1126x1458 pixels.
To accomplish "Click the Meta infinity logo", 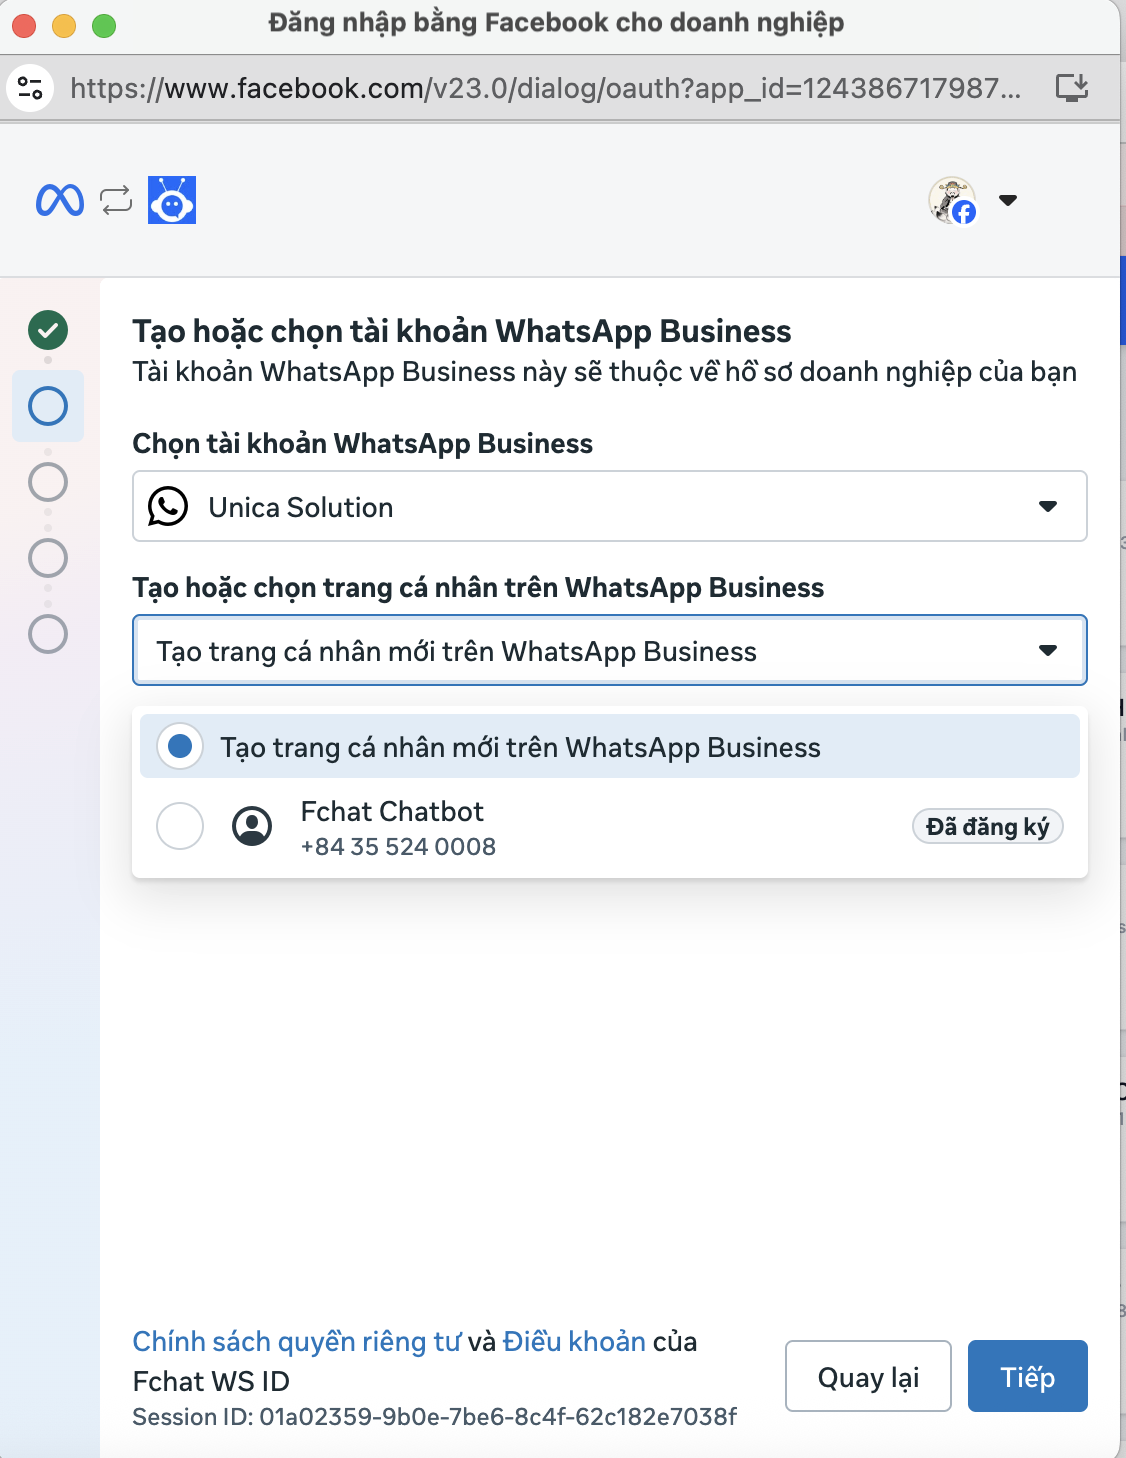I will click(60, 201).
